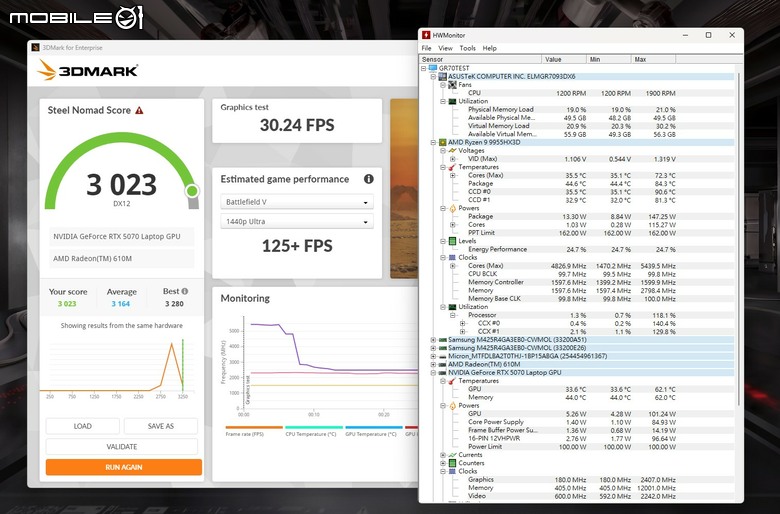780x514 pixels.
Task: Click the 3DMark logo in header
Action: (x=88, y=70)
